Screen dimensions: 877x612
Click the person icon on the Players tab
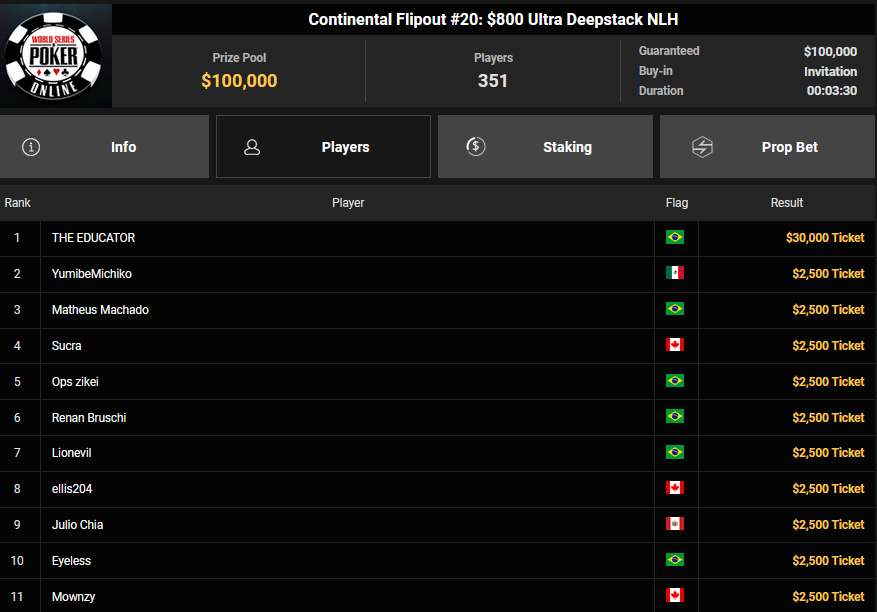(252, 147)
